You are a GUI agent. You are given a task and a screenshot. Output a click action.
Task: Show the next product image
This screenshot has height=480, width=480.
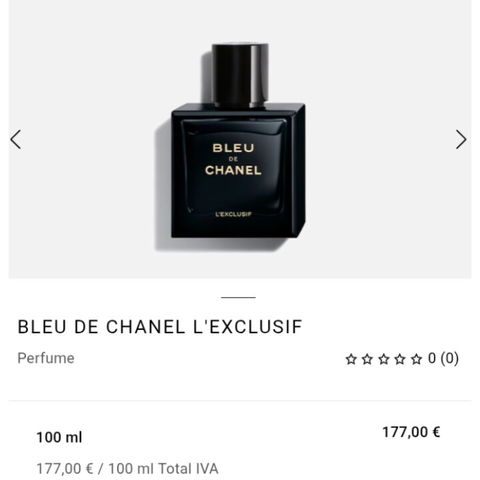pyautogui.click(x=461, y=139)
